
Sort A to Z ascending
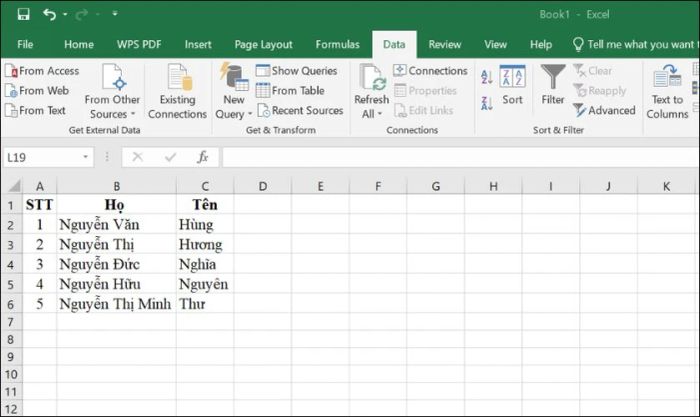pyautogui.click(x=487, y=77)
